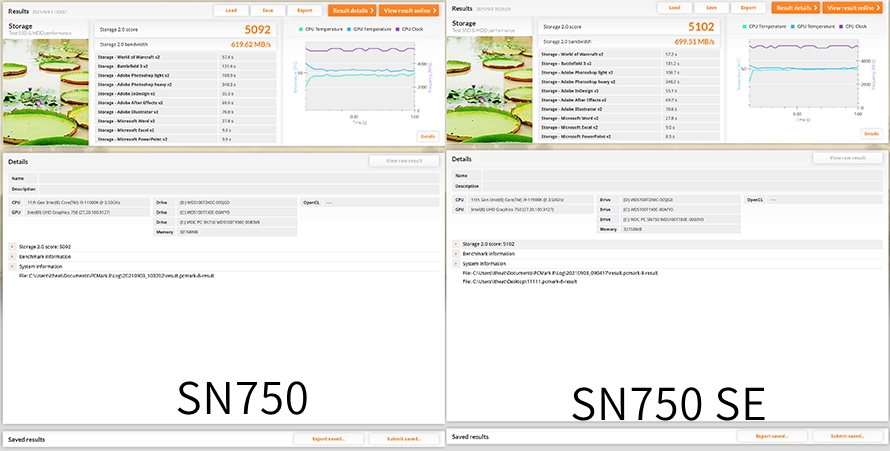
Task: Click the Description field in the right window
Action: pos(683,186)
